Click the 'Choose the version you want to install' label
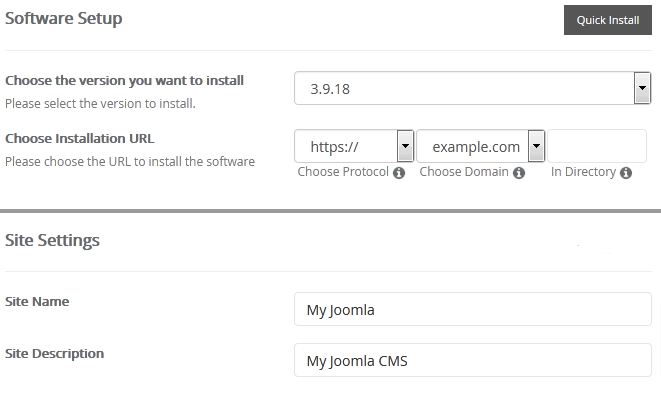The width and height of the screenshot is (661, 403). coord(124,80)
